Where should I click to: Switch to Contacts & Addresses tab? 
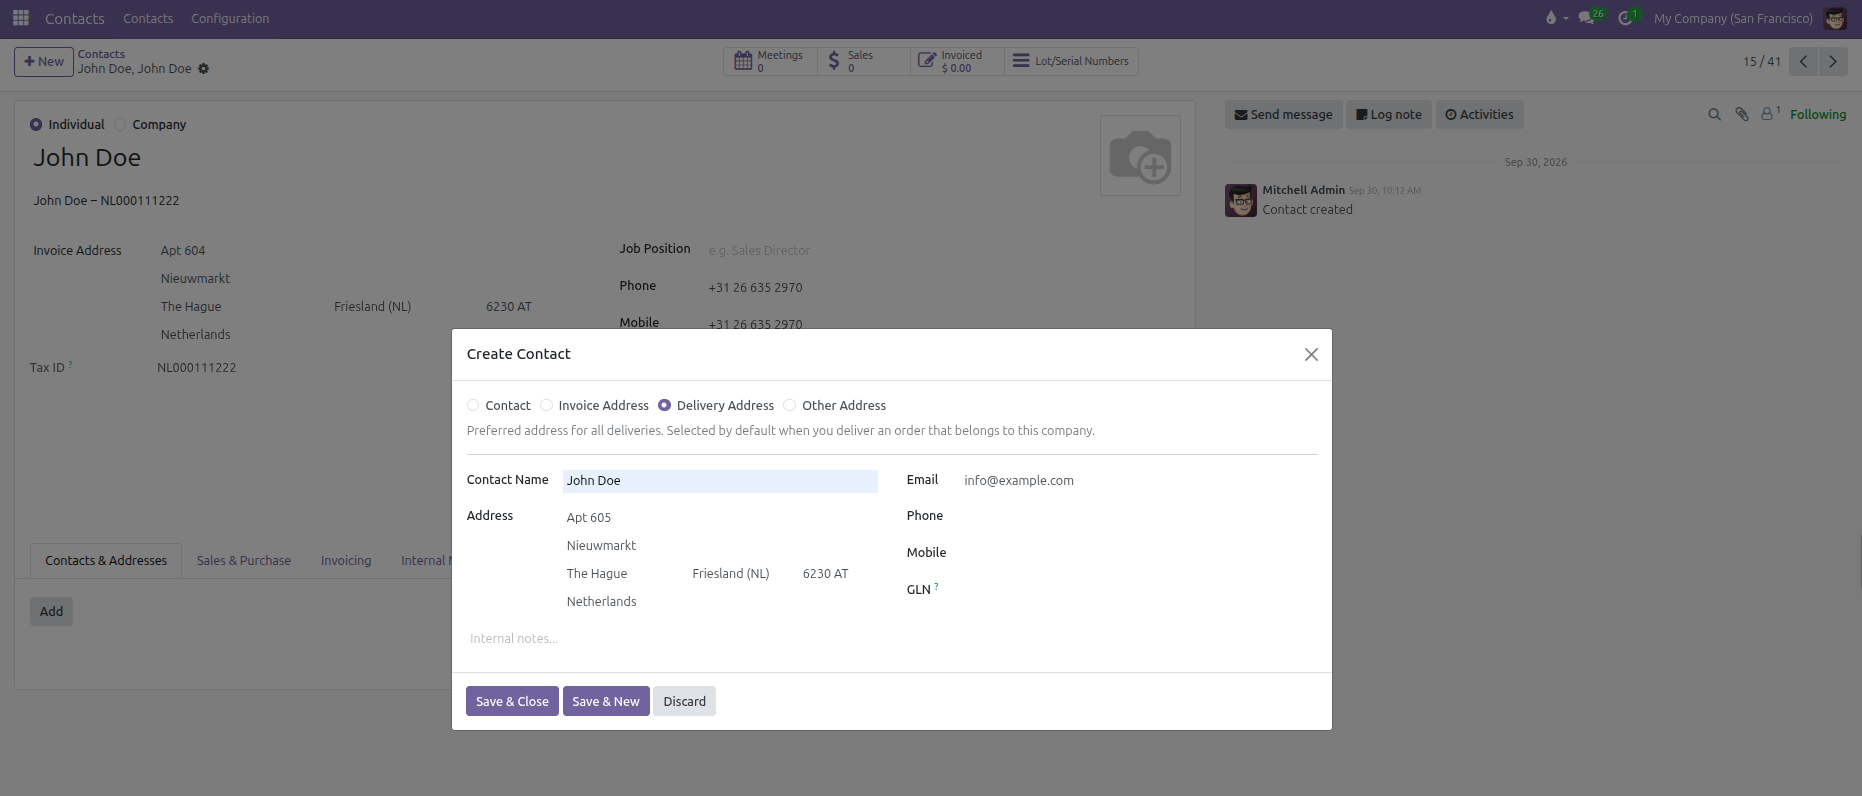[106, 561]
